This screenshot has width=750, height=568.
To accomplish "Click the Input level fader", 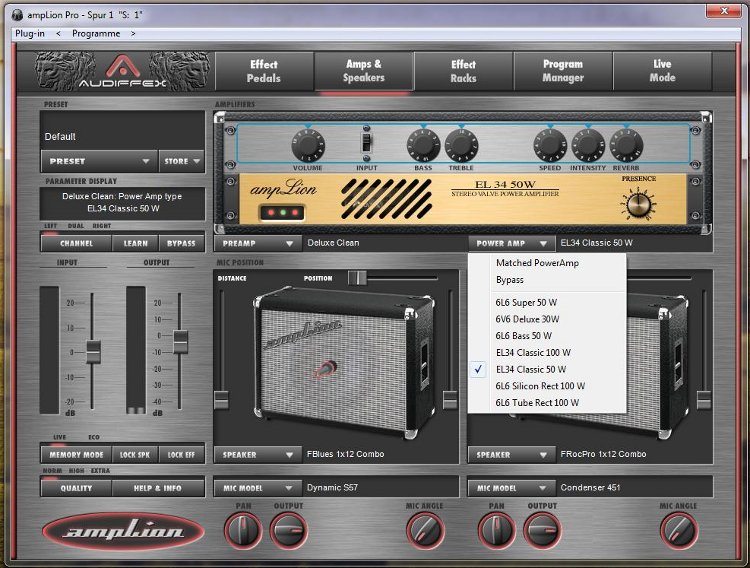I will [x=93, y=352].
